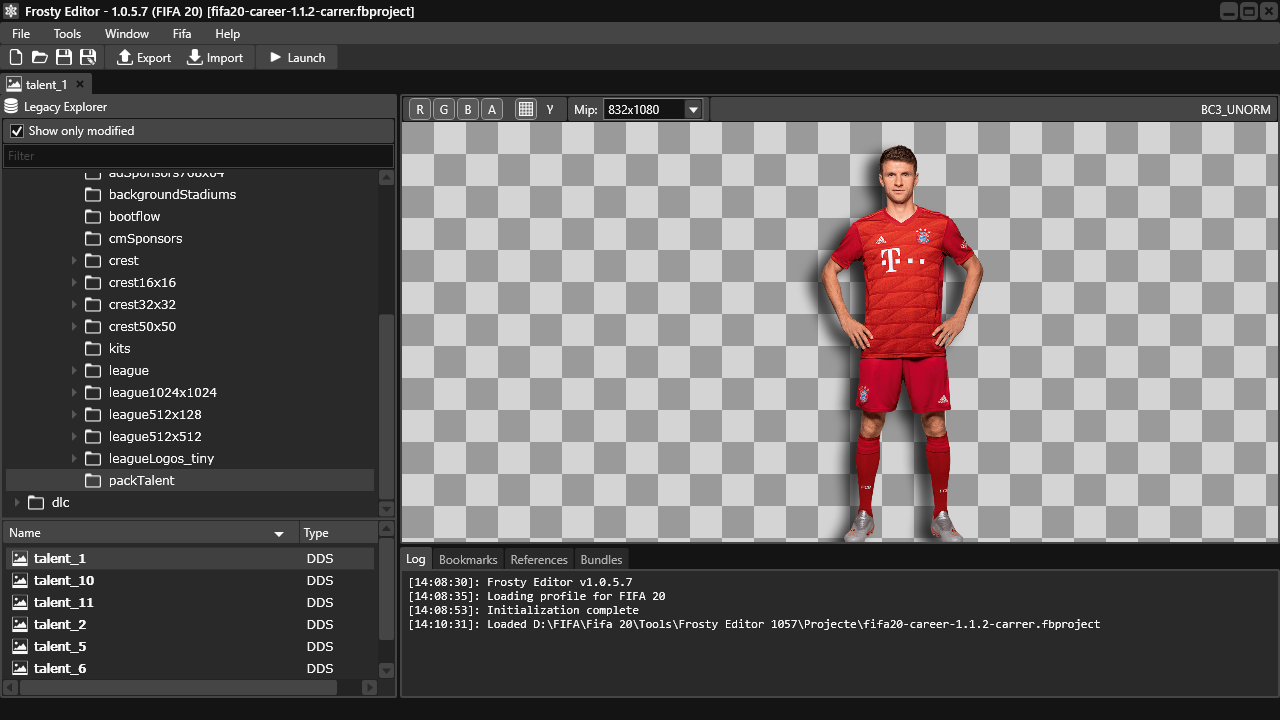Expand the league folder

click(x=74, y=371)
